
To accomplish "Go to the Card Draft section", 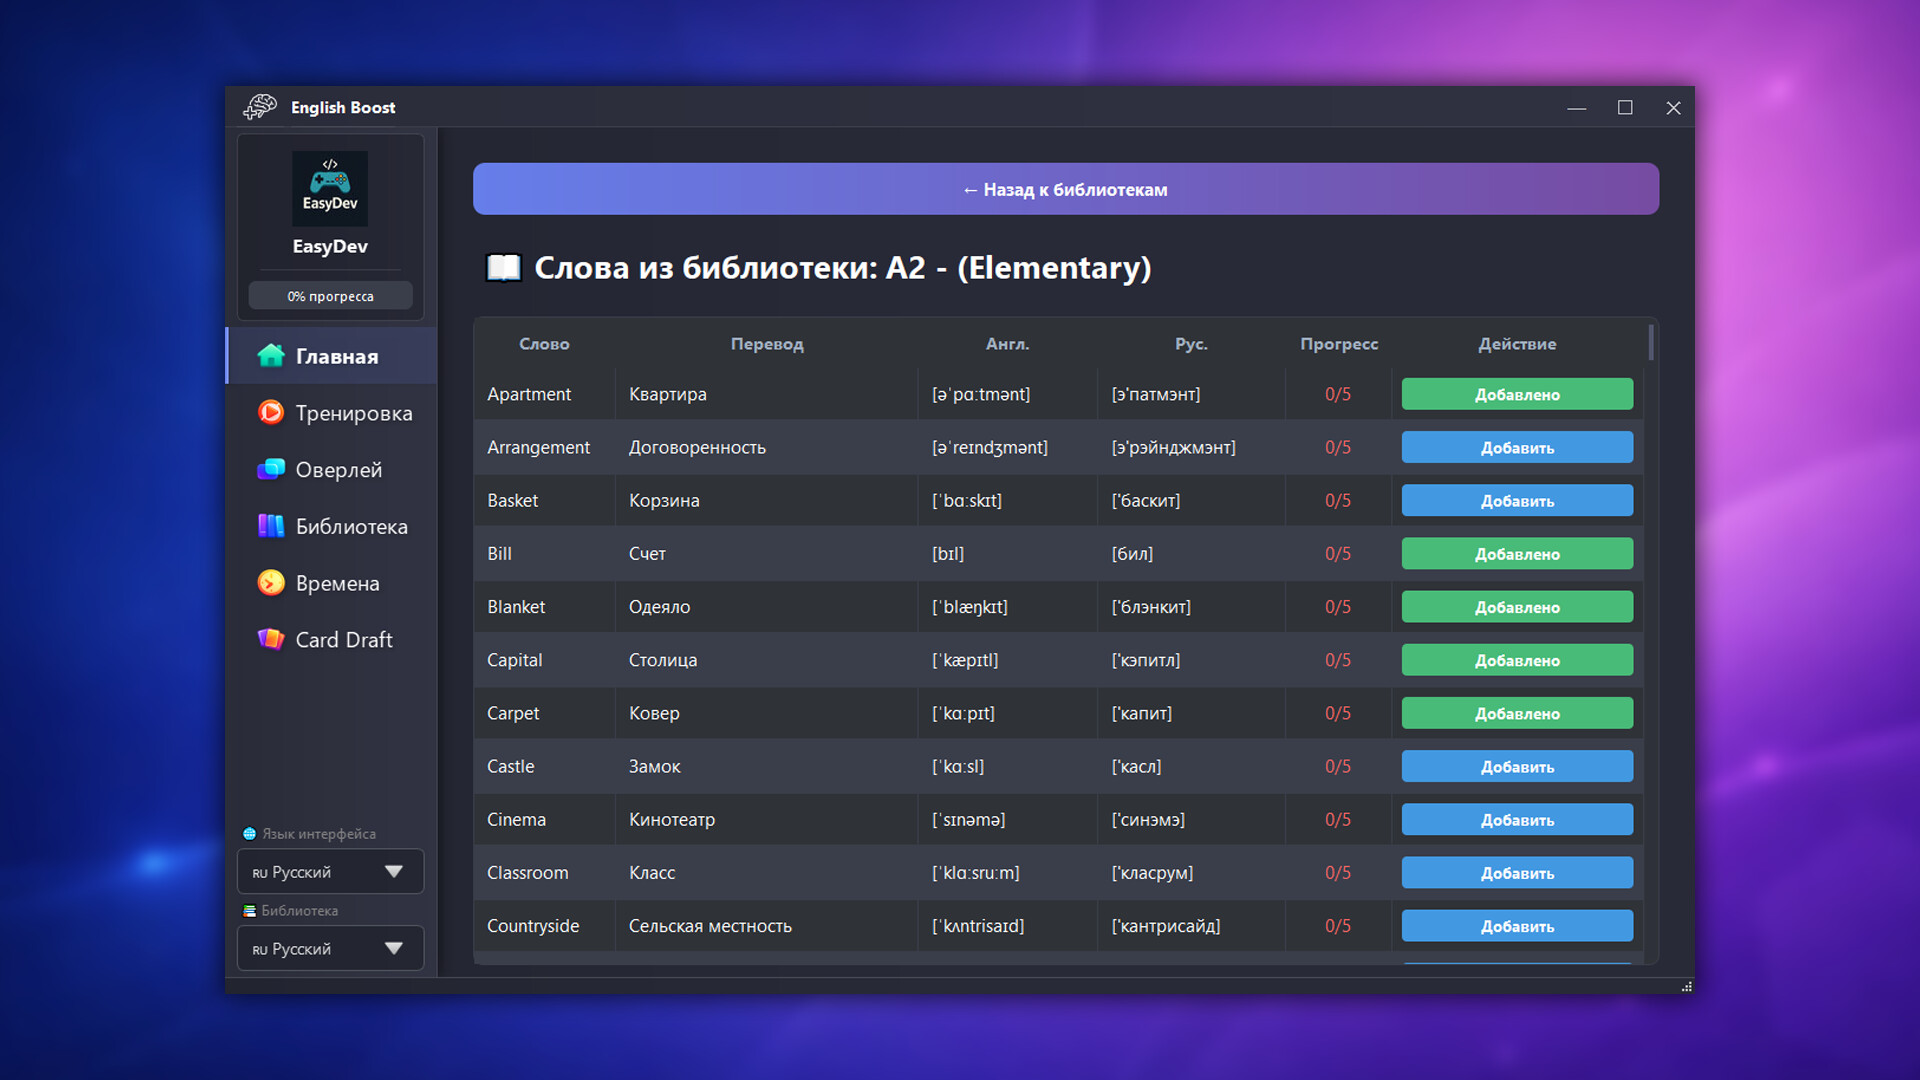I will (x=343, y=640).
